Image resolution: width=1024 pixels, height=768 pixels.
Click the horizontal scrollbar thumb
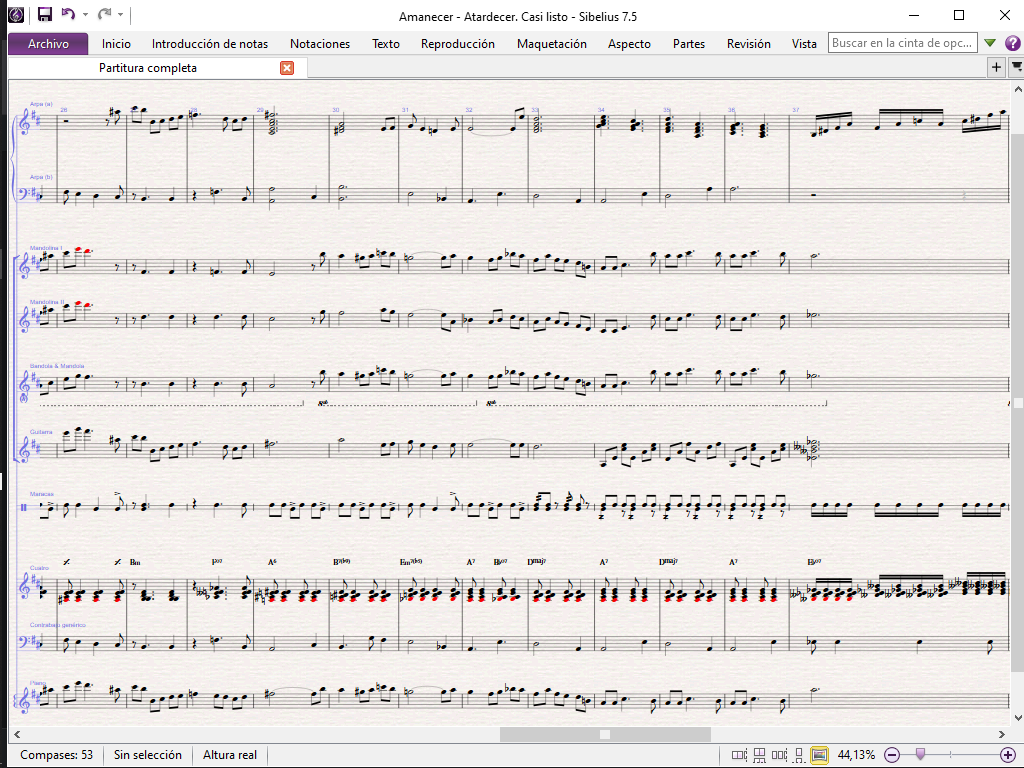tap(605, 735)
